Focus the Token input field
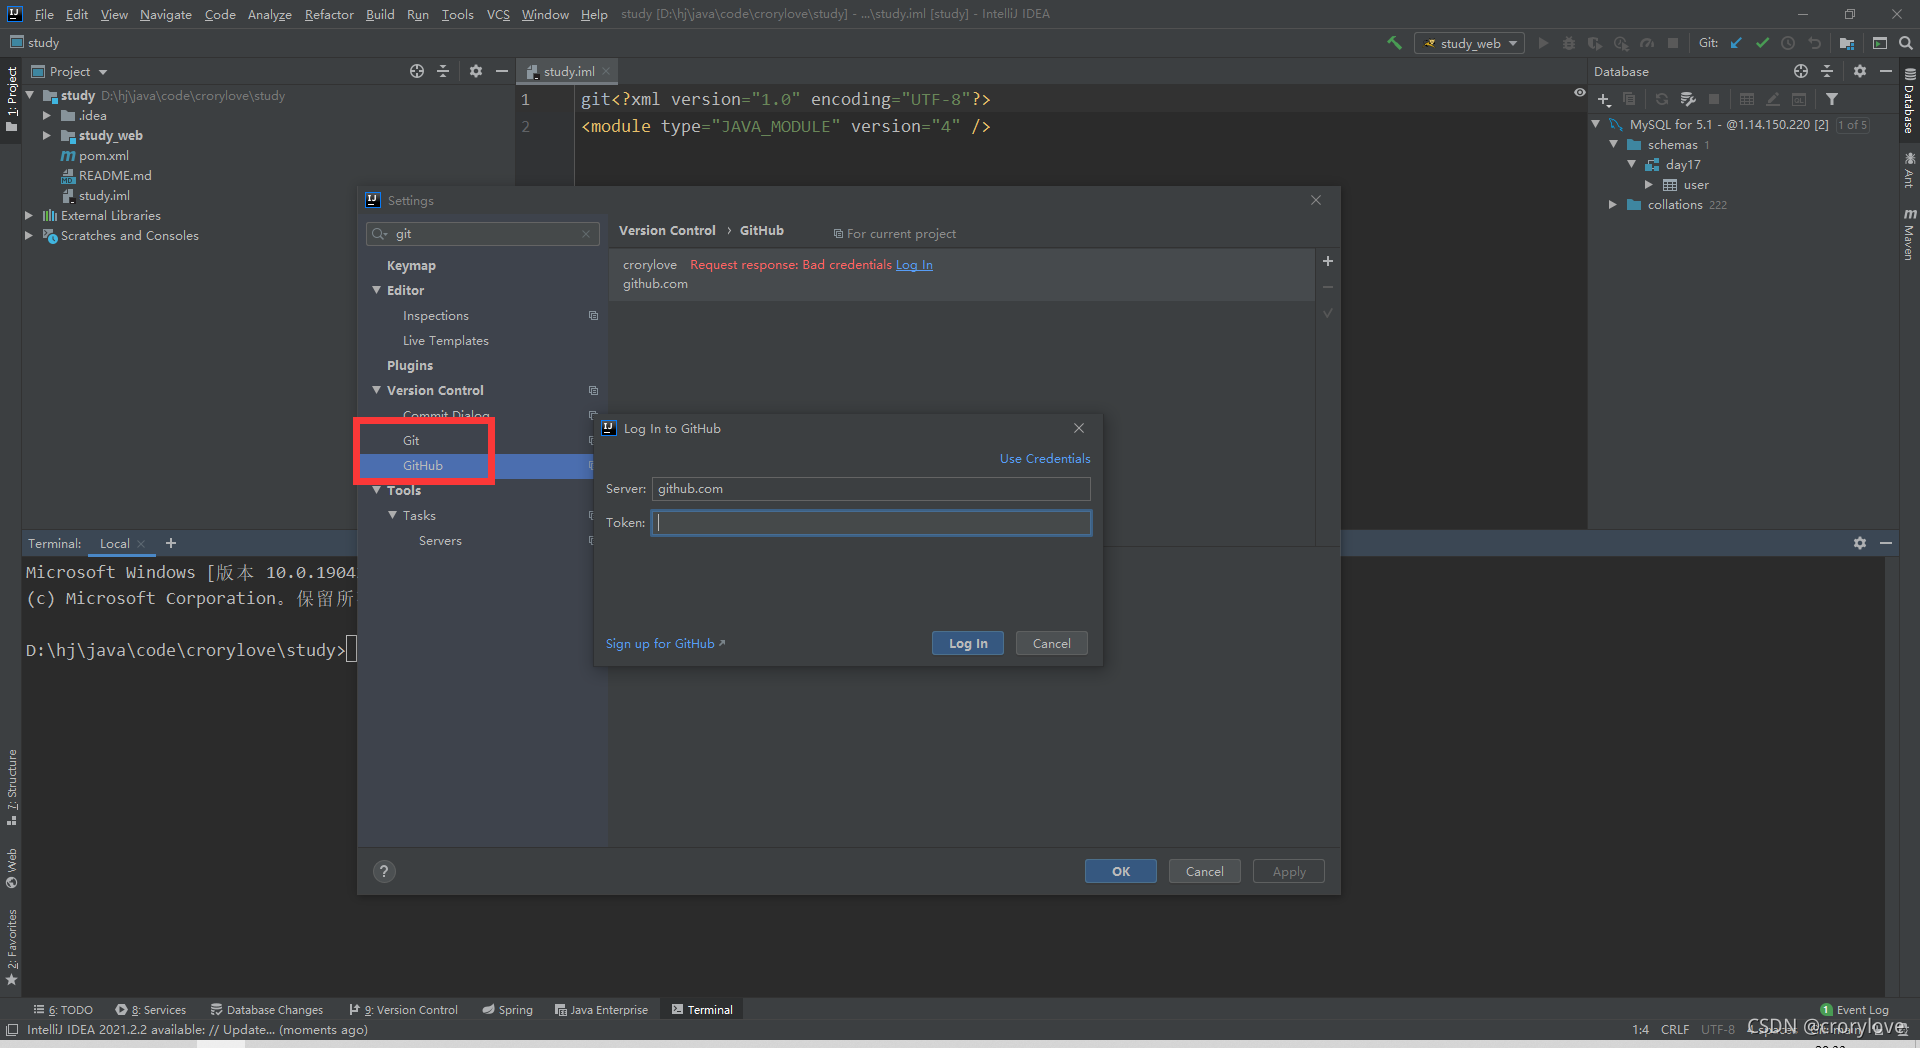Image resolution: width=1920 pixels, height=1048 pixels. point(871,523)
